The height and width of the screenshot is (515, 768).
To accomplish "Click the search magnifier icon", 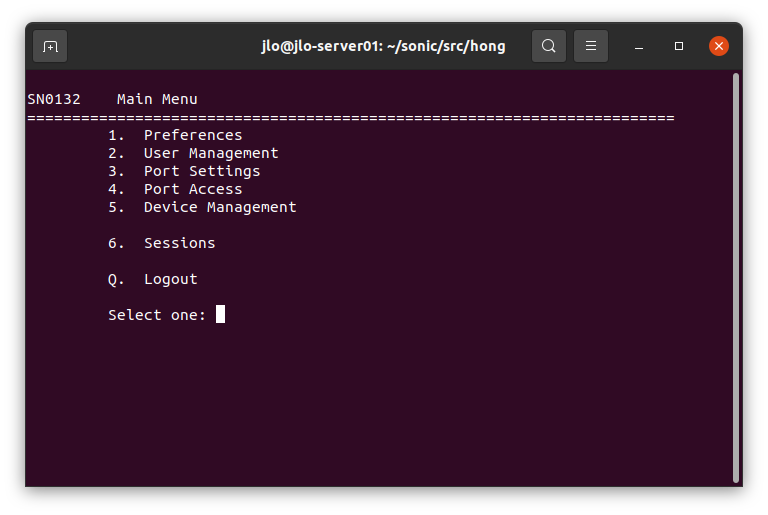I will pyautogui.click(x=549, y=46).
